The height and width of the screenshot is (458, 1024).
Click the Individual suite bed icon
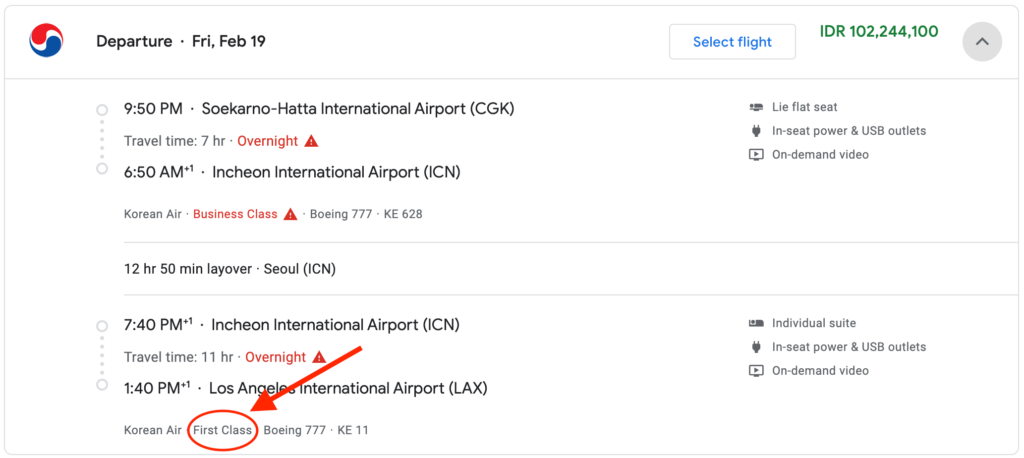click(x=756, y=323)
